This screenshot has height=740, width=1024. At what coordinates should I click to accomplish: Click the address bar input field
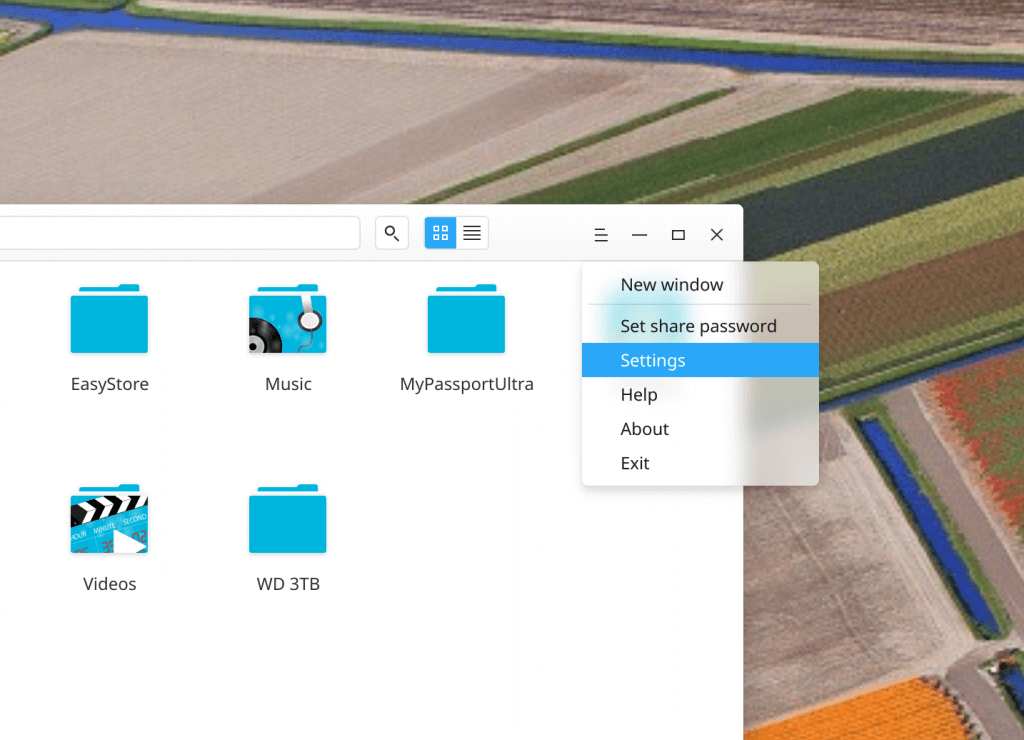pos(180,233)
